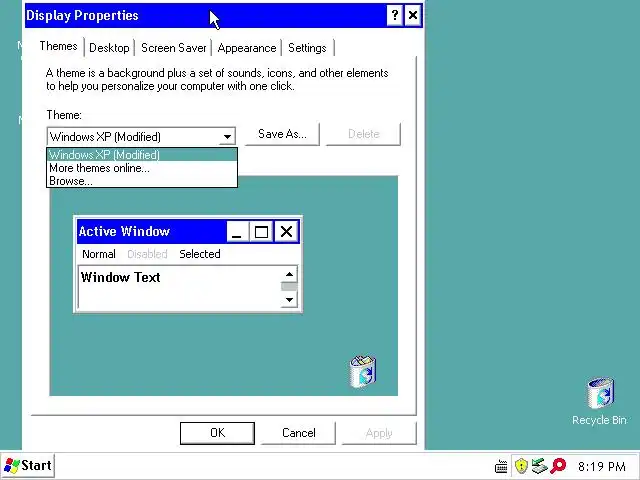640x480 pixels.
Task: Click the Window Text area in preview
Action: click(180, 287)
